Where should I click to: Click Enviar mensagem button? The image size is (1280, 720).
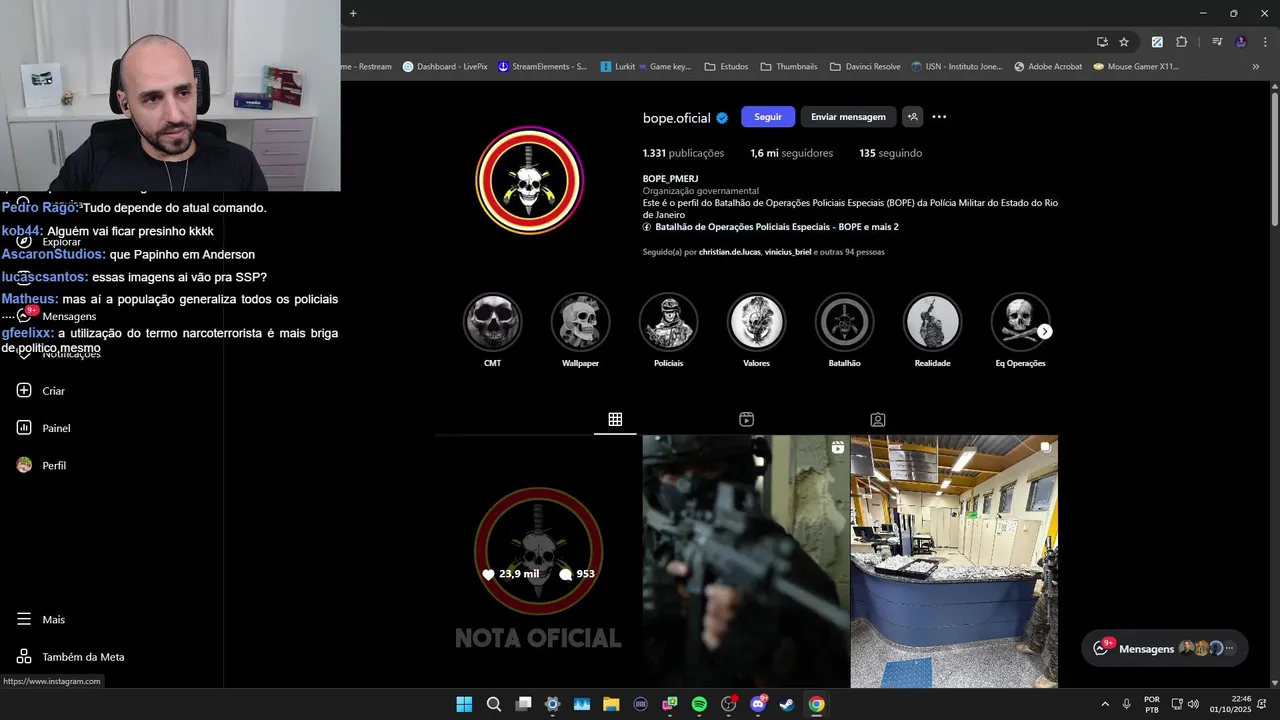(x=848, y=117)
